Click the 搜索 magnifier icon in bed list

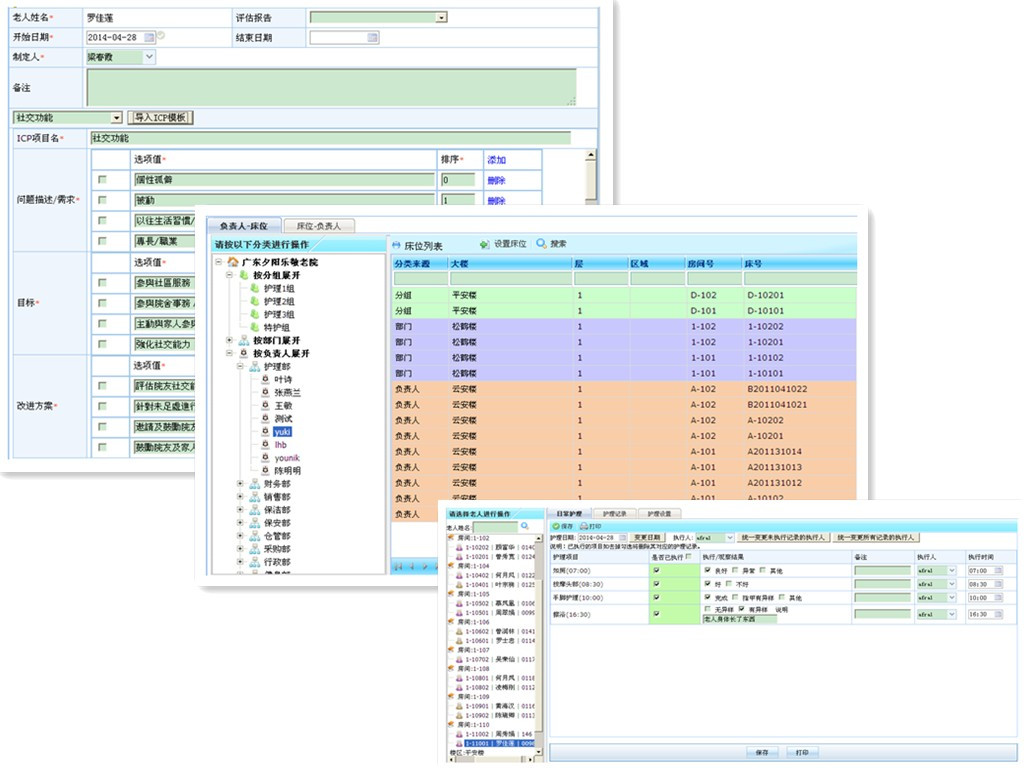pos(542,244)
